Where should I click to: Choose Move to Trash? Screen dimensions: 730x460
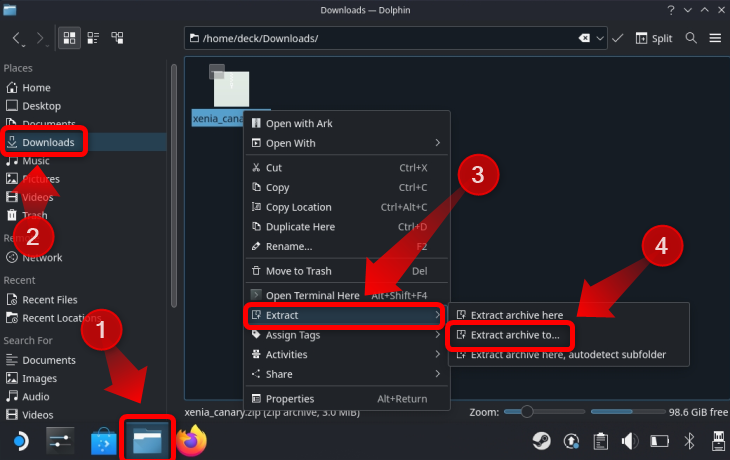click(x=347, y=271)
